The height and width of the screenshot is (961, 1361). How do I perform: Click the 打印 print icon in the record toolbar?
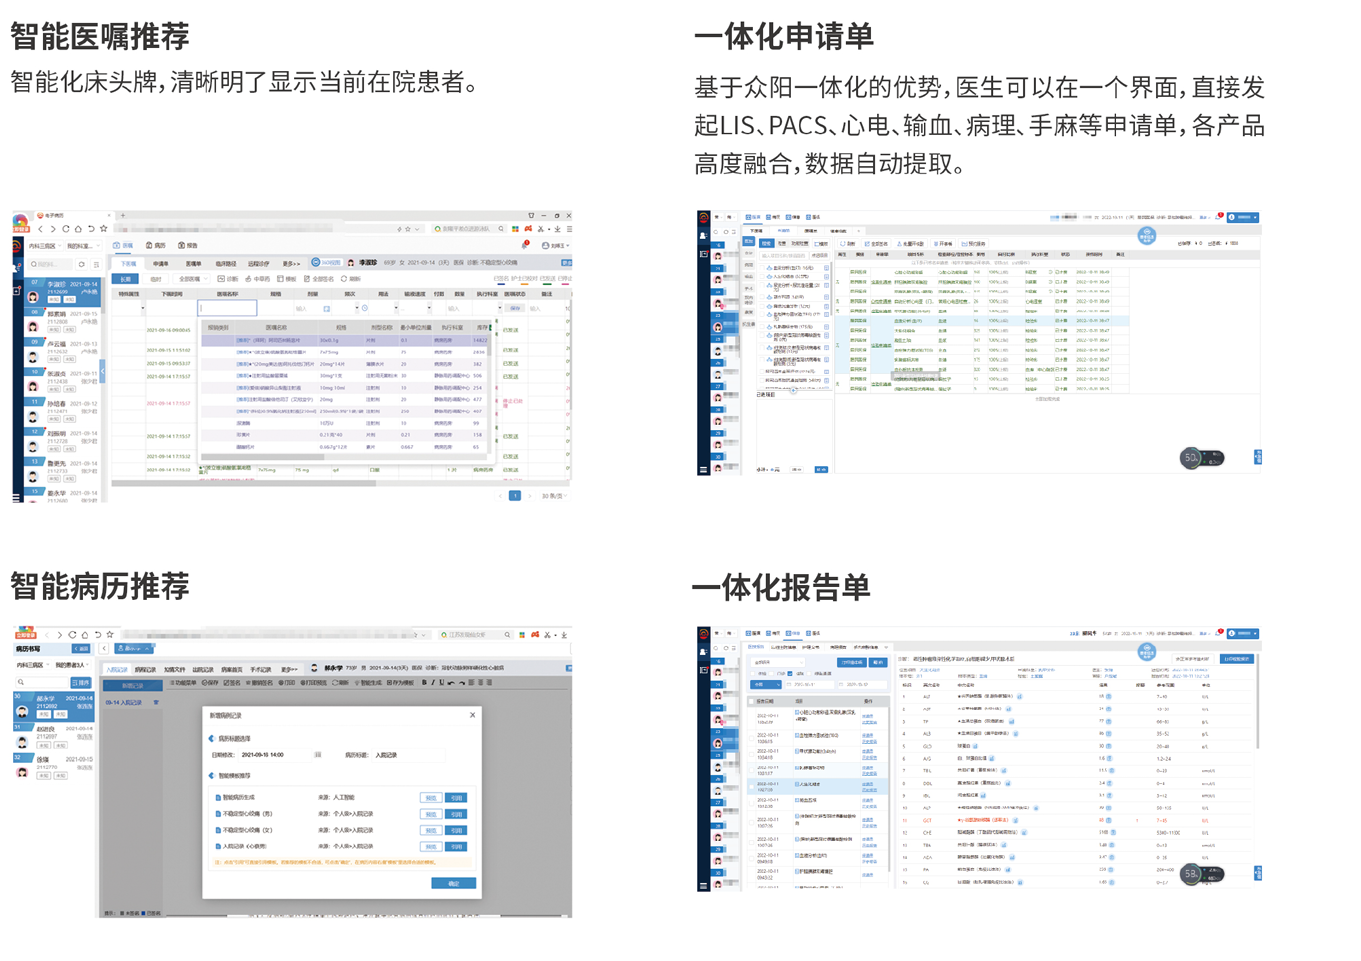[282, 683]
